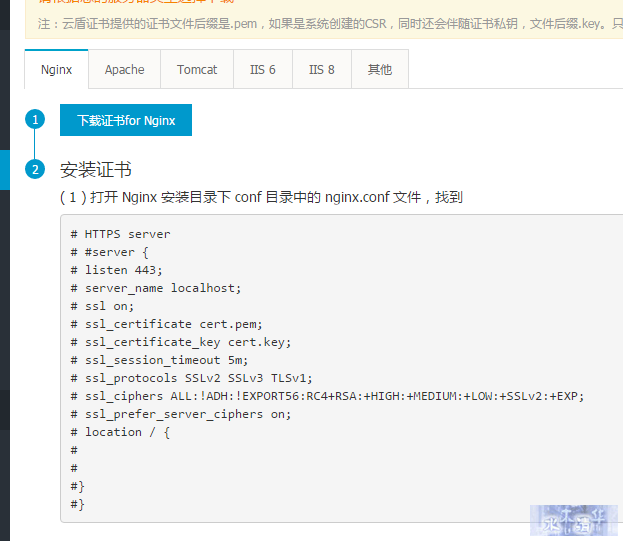
Task: Click the 'ssl_protocols SSLv2 SSLv3 TLSv1;' line
Action: tap(192, 378)
